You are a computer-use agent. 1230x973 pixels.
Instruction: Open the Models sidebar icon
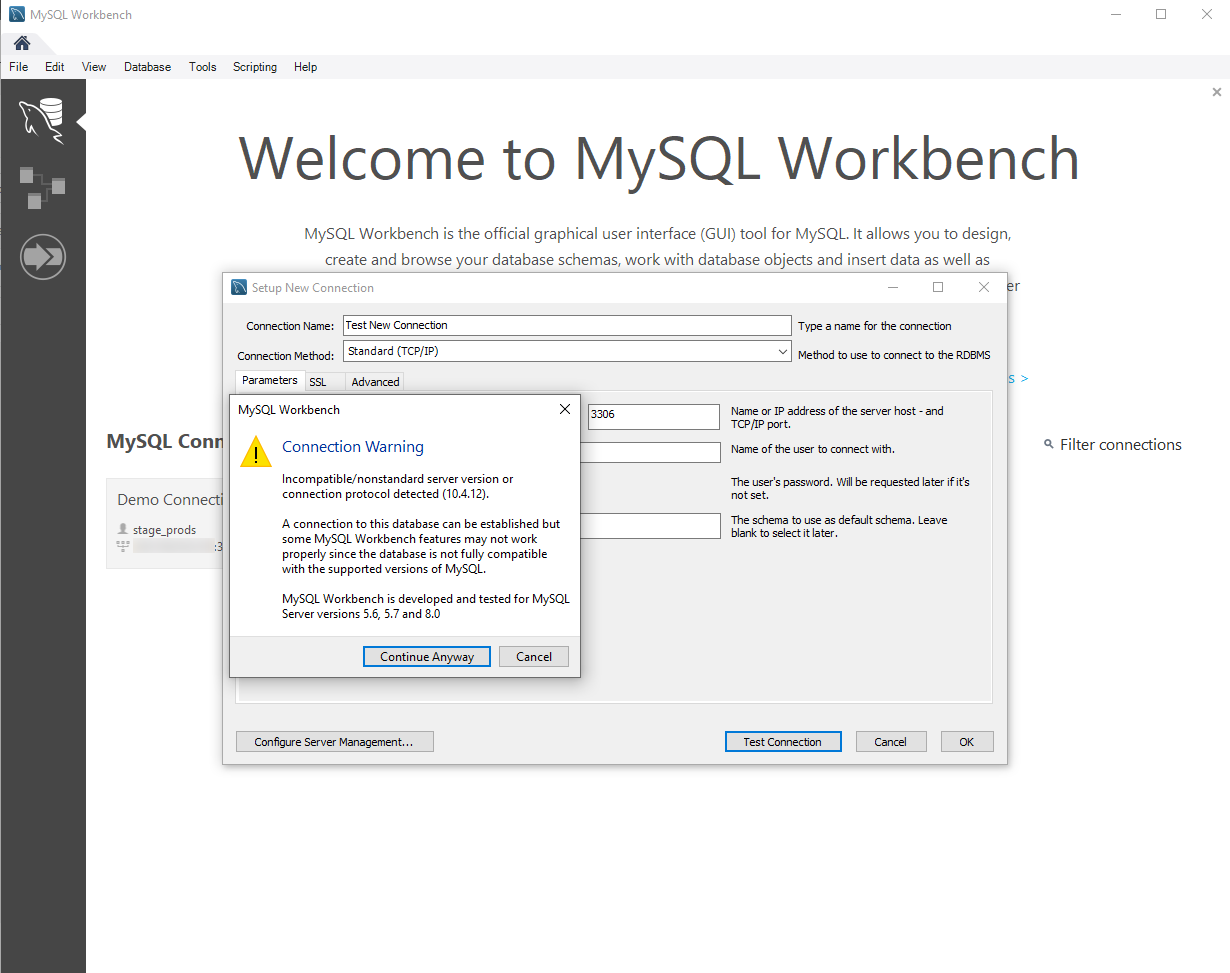42,188
